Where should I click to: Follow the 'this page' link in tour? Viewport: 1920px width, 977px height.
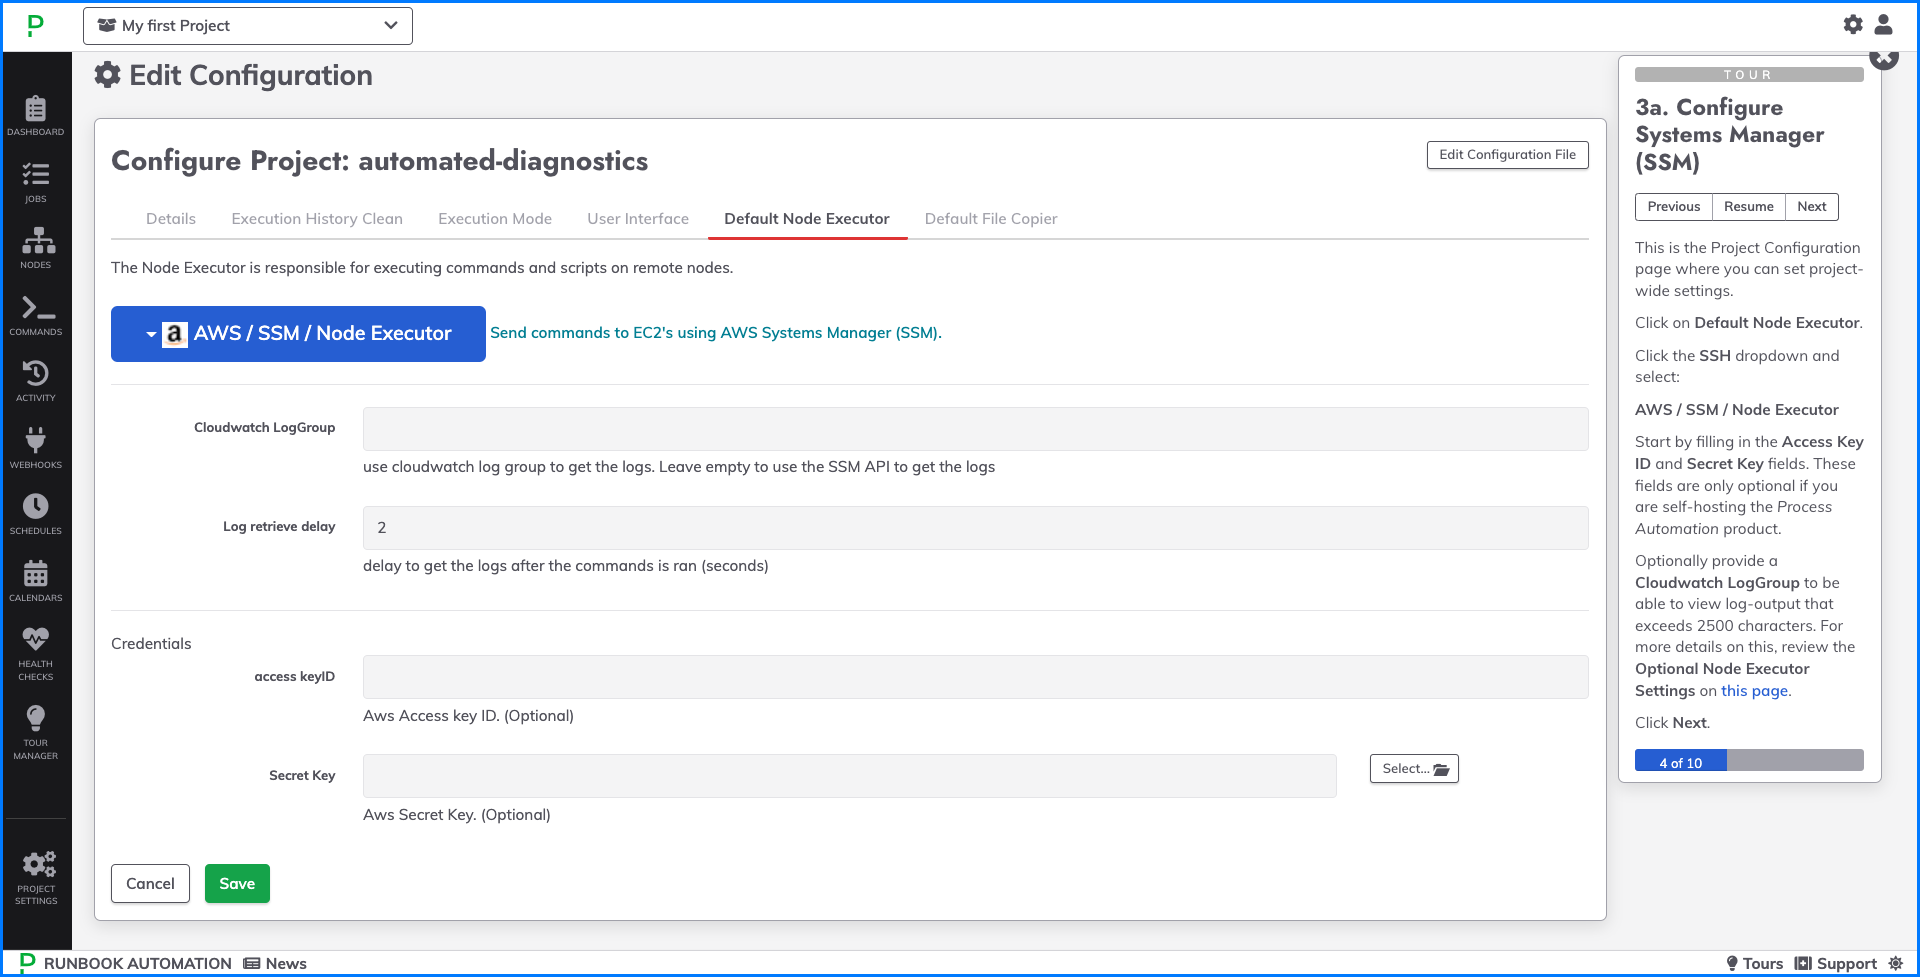tap(1754, 691)
